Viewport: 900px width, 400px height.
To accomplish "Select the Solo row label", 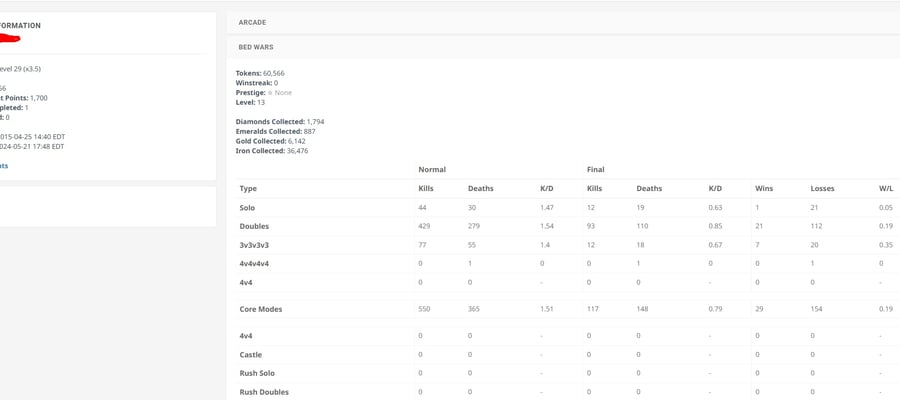I will tap(247, 208).
